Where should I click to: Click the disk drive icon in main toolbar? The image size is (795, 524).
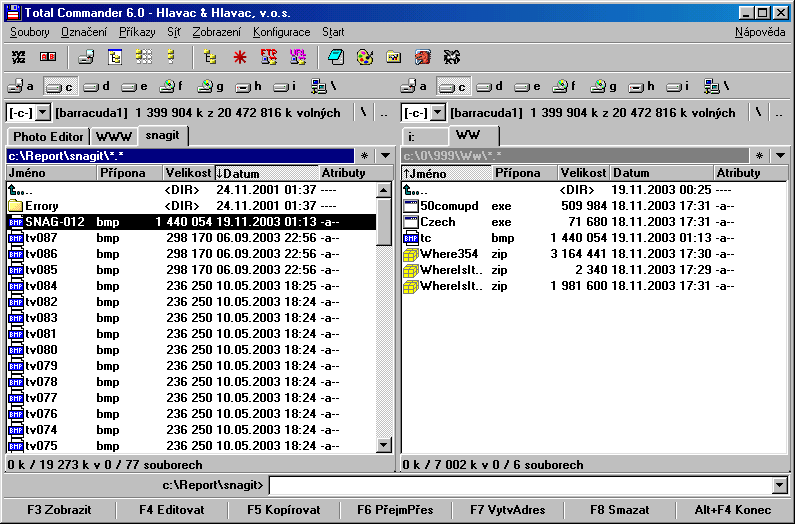pyautogui.click(x=86, y=57)
